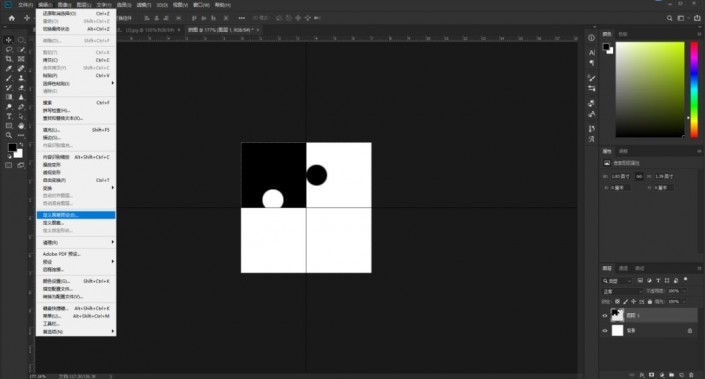Open the layer fill slider arrow
Image resolution: width=705 pixels, height=379 pixels.
click(684, 302)
